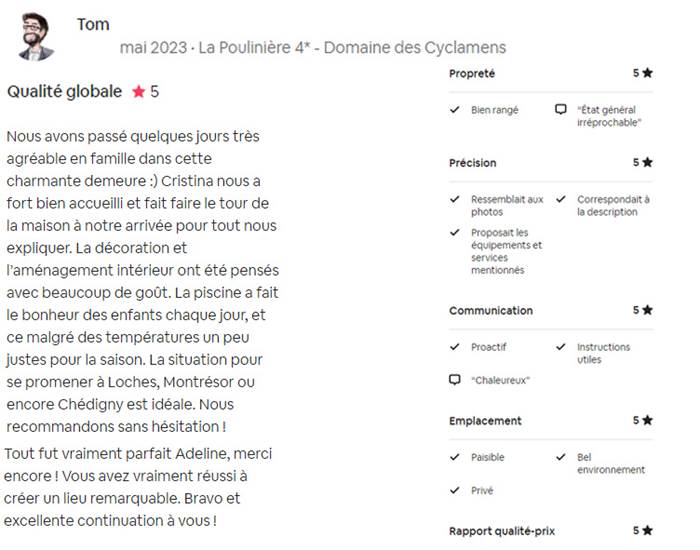Click Tom's avatar picture
700x550 pixels.
coord(36,37)
